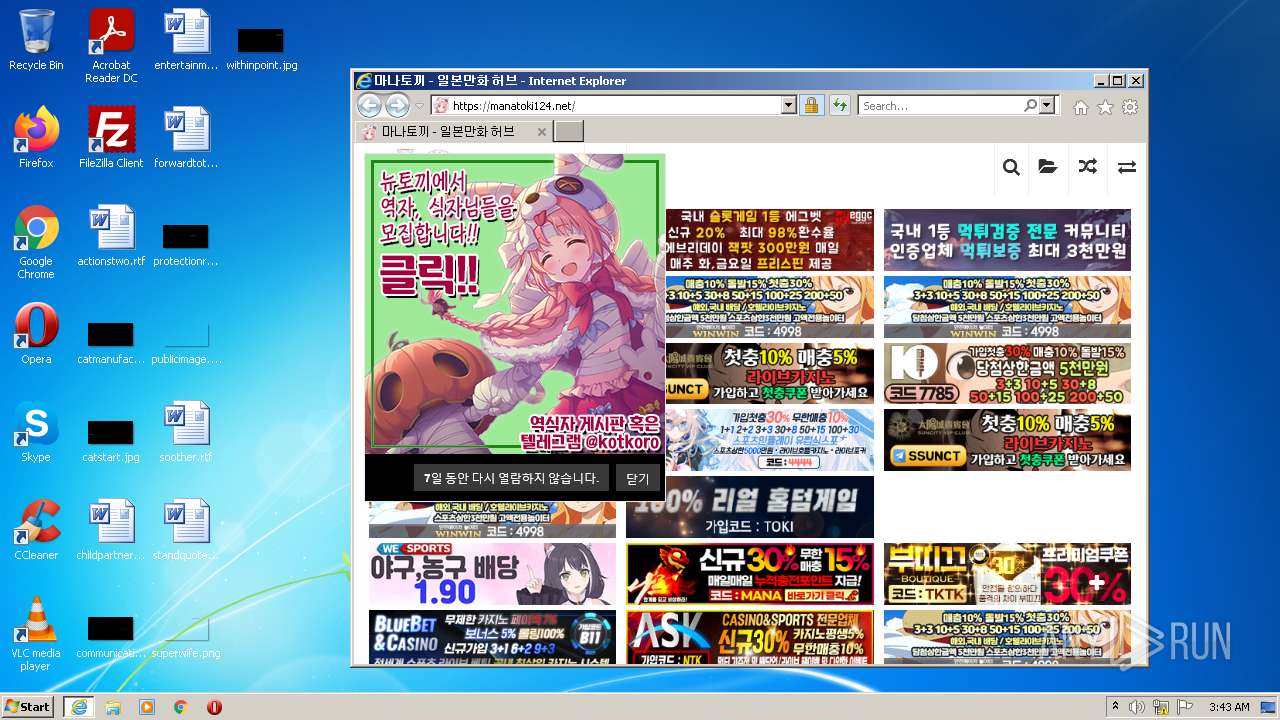This screenshot has width=1280, height=720.
Task: Launch Acrobat Reader DC from the desktop
Action: (x=111, y=45)
